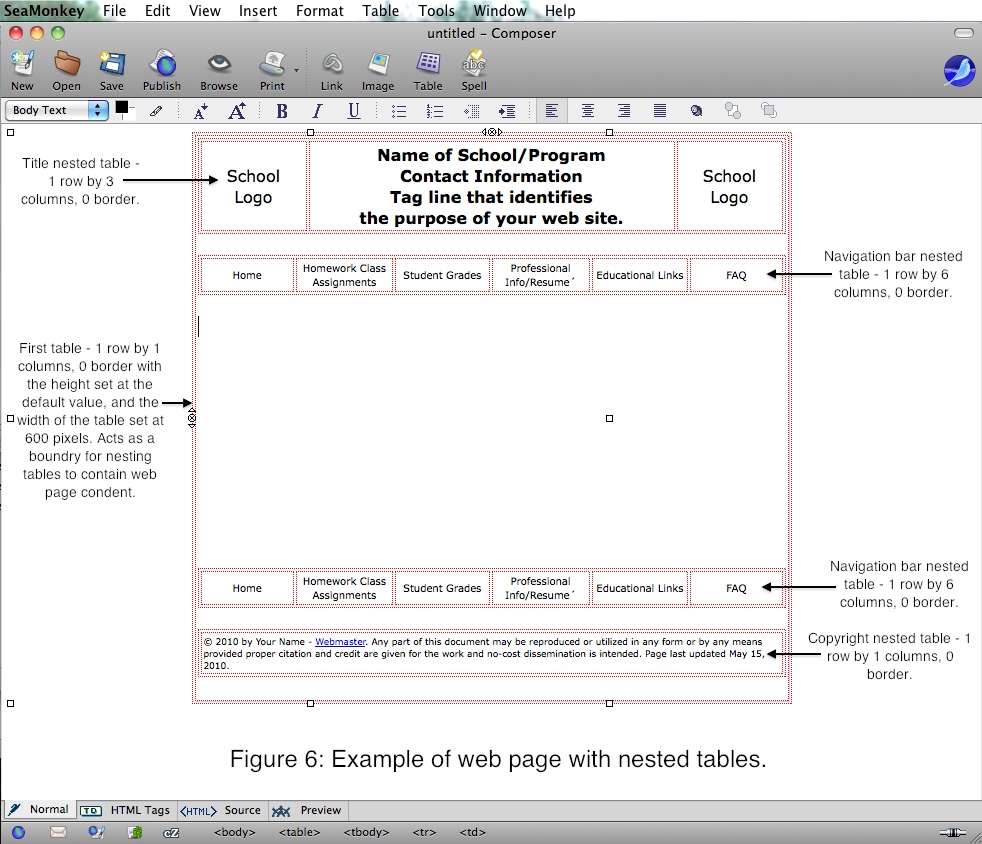This screenshot has height=844, width=982.
Task: Click the highlighter pen icon
Action: pyautogui.click(x=156, y=111)
